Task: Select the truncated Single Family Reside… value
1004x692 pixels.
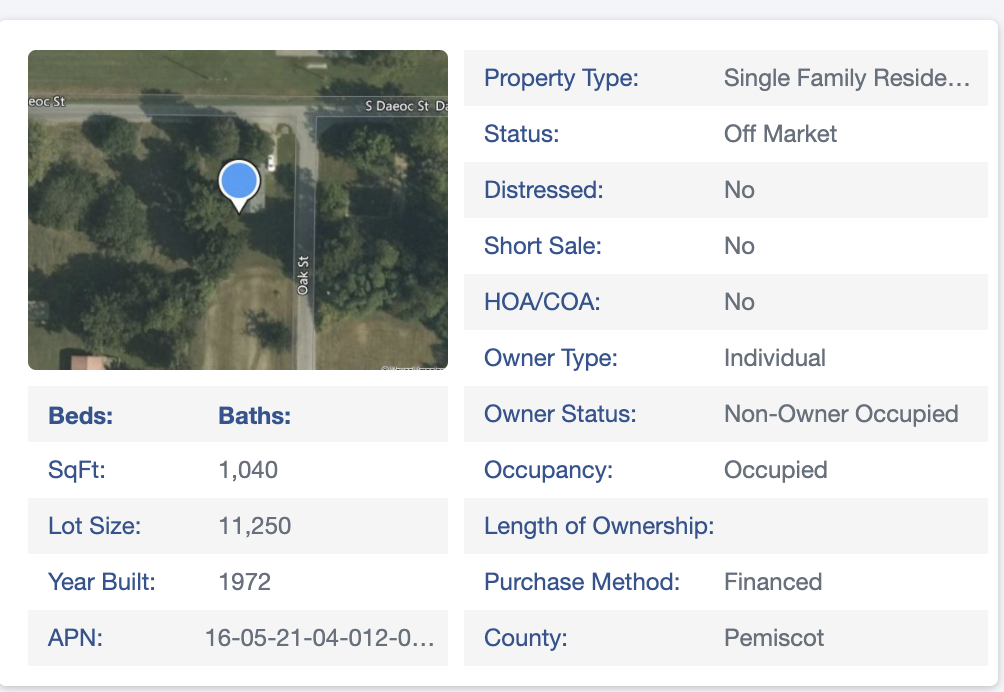Action: 846,78
